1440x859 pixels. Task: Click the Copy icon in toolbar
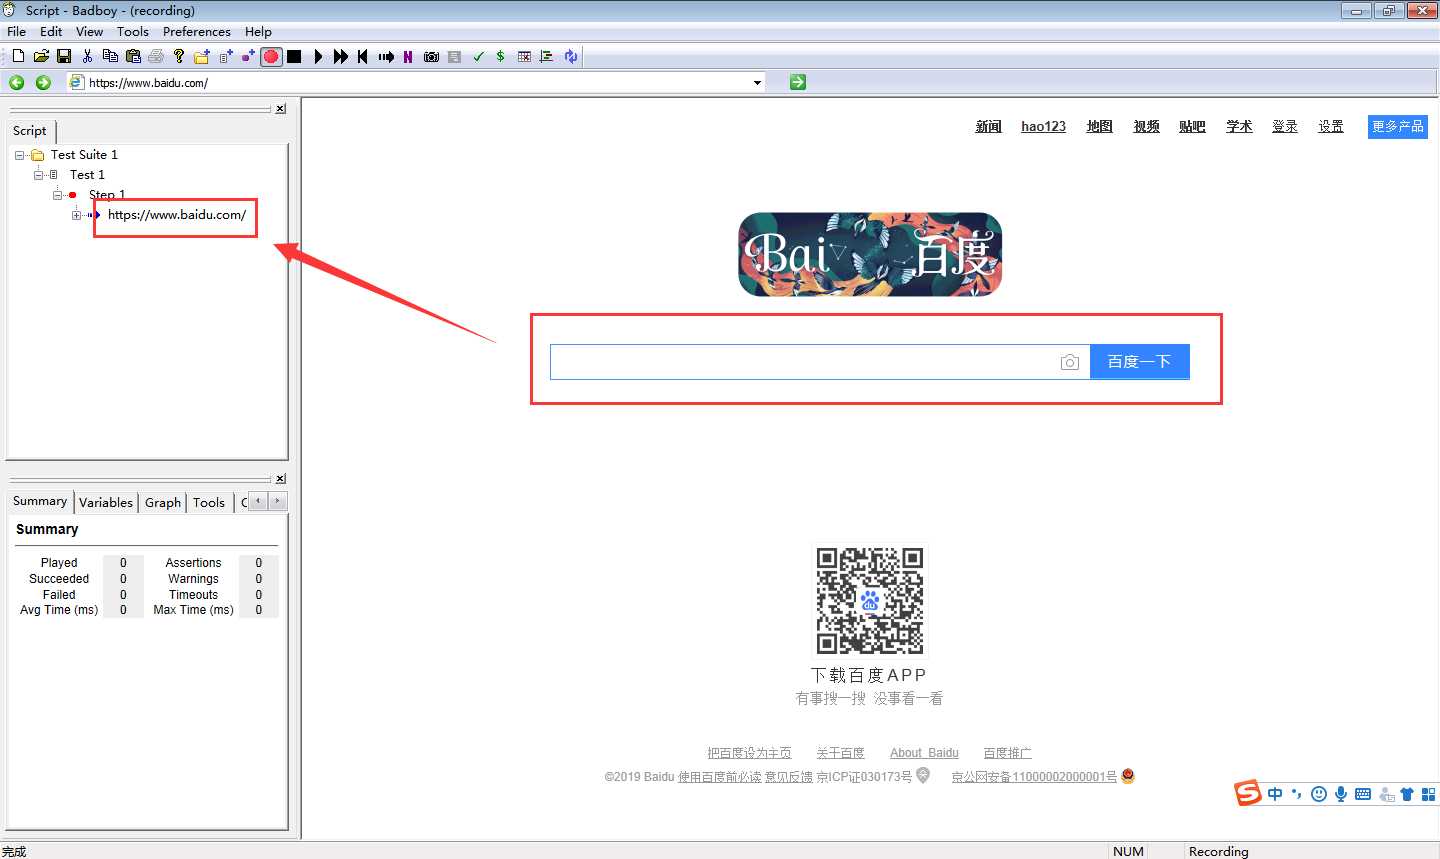tap(110, 56)
